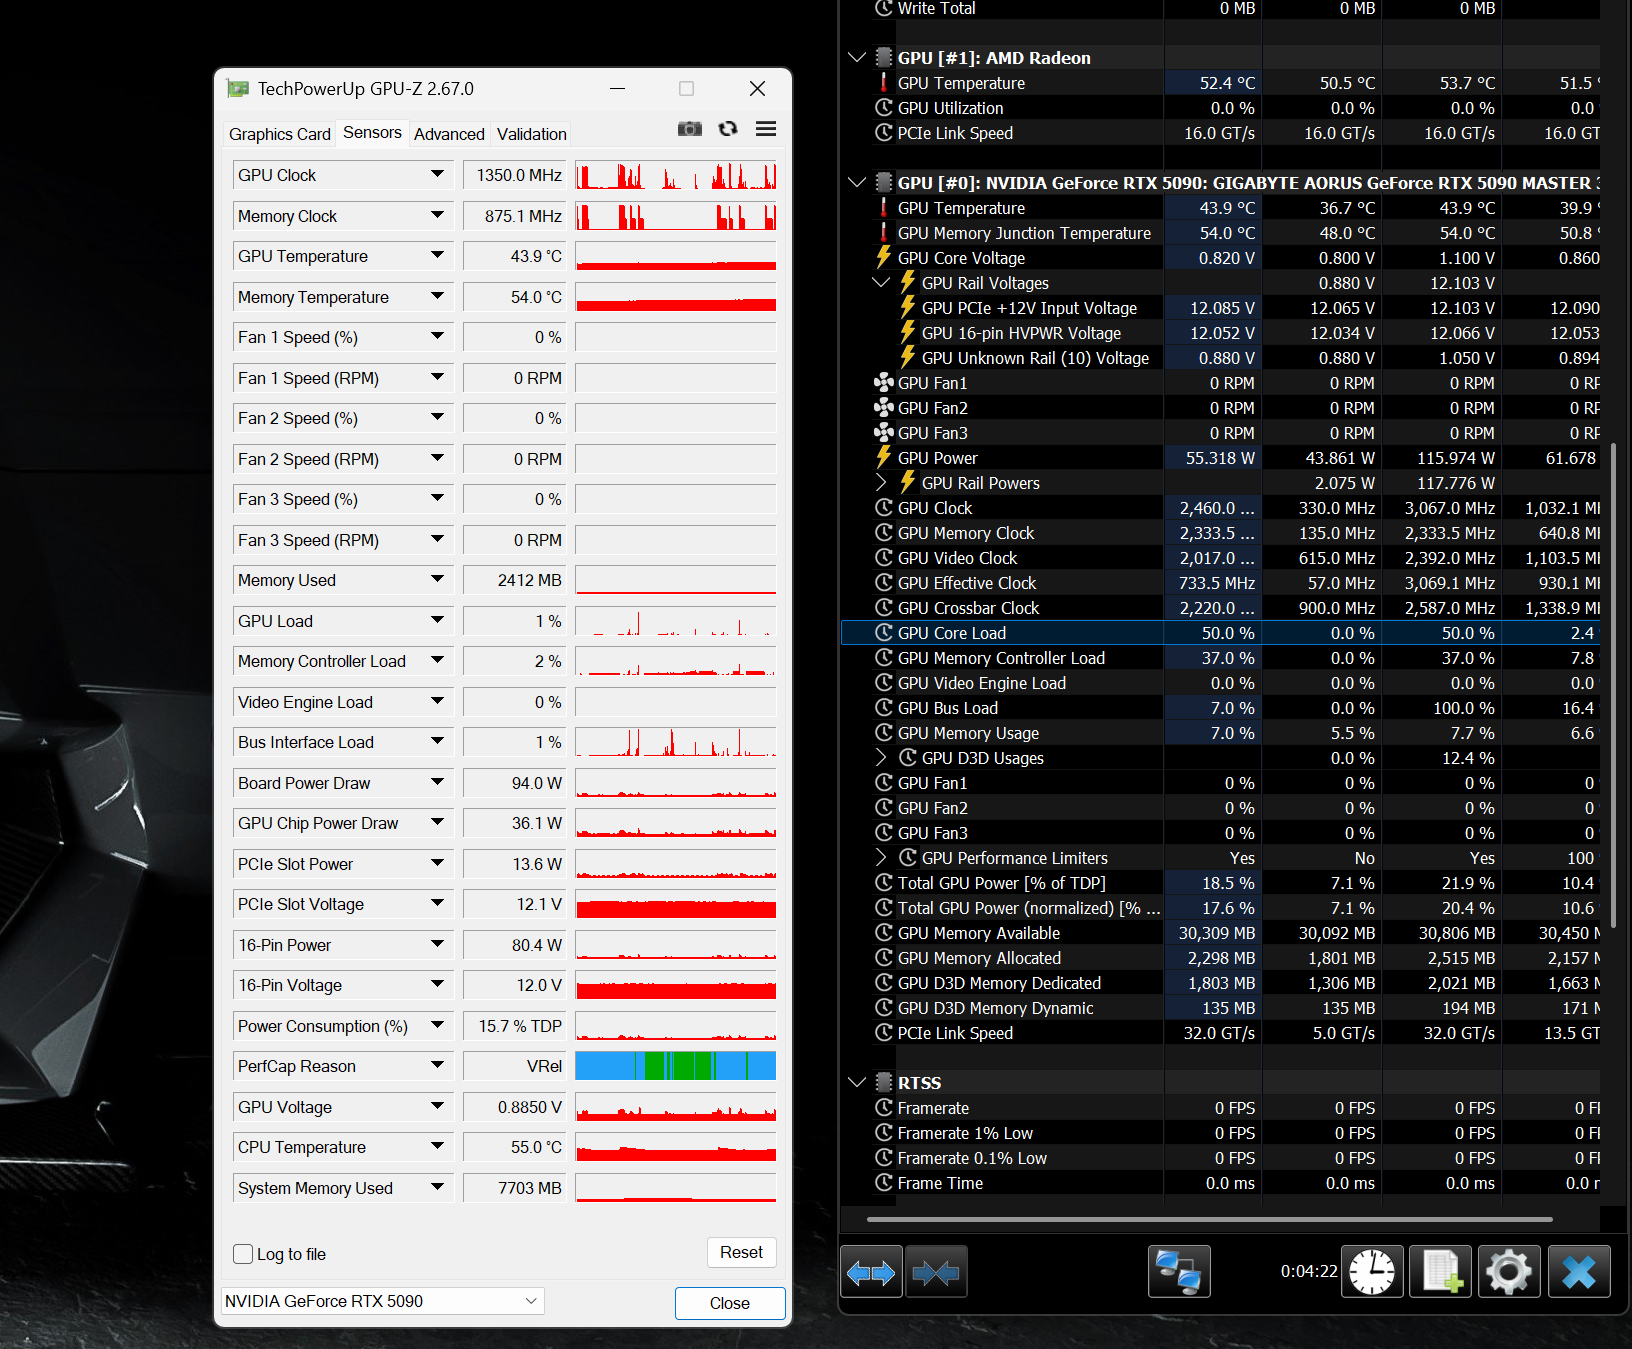
Task: Click thermometer icon beside GPU Memory Junction Temperature
Action: [884, 233]
